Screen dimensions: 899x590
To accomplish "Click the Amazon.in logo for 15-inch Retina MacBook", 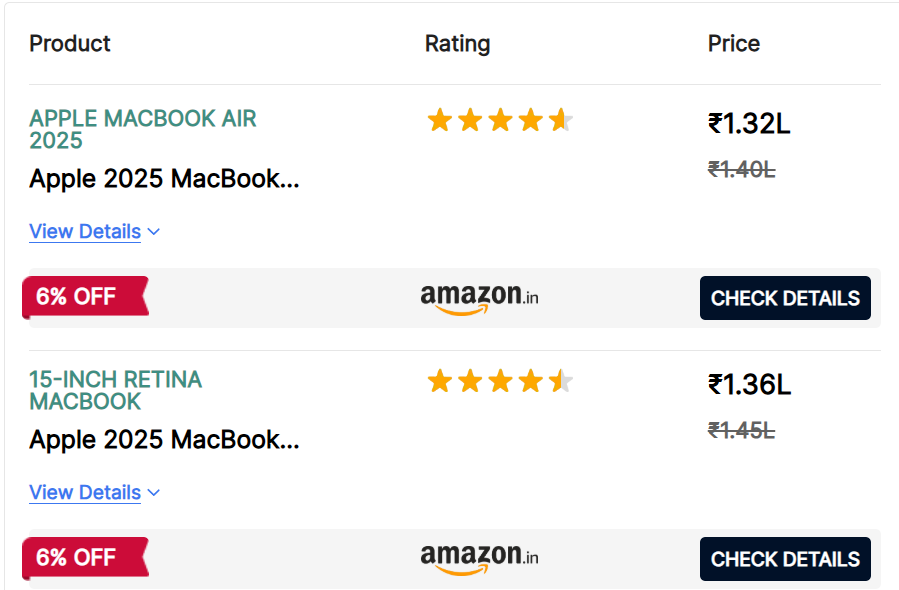I will (x=479, y=558).
